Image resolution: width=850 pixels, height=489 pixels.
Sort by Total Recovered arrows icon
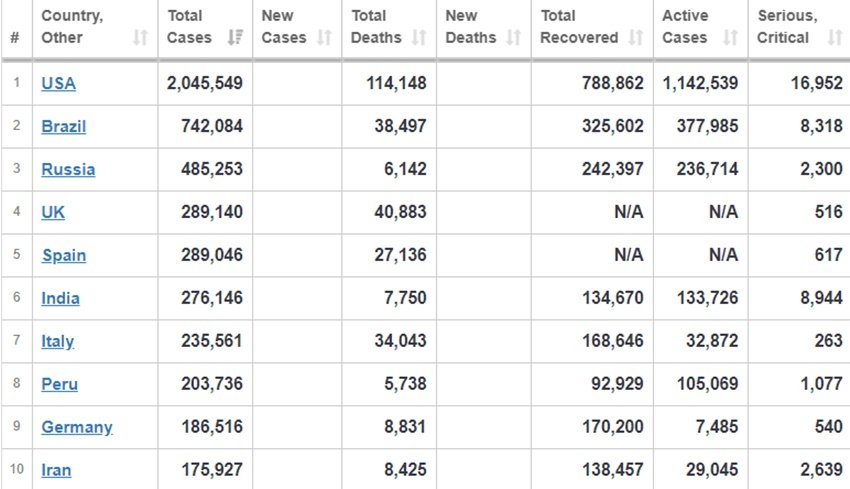tap(635, 37)
